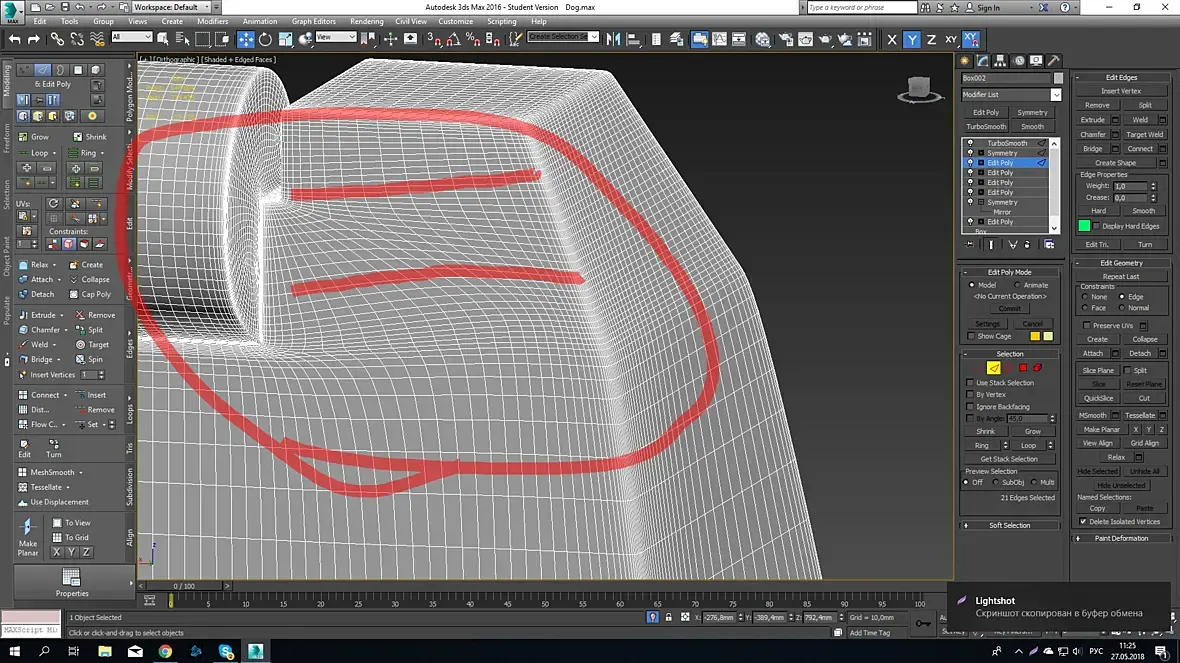Activate the Rotate tool in the toolbar

point(265,39)
